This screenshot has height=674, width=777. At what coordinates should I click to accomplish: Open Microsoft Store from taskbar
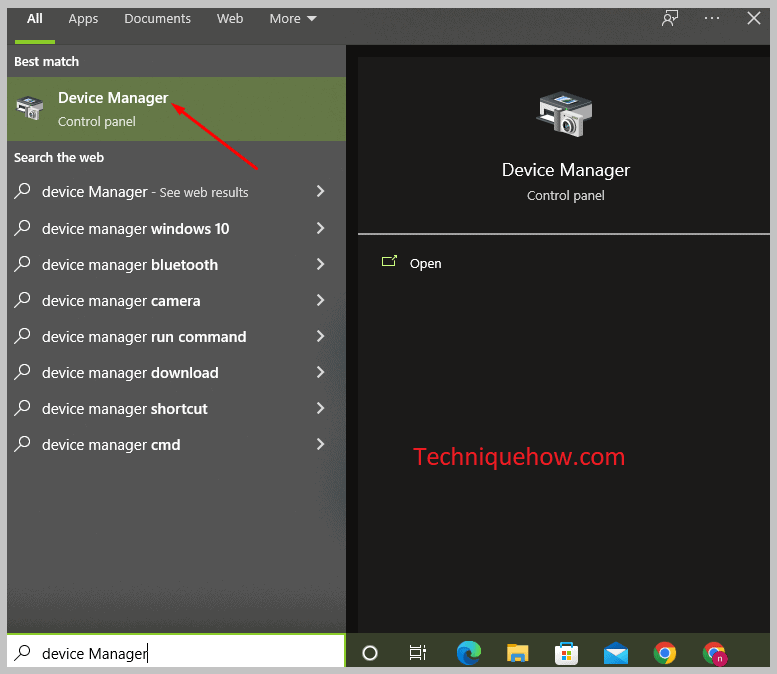click(x=566, y=653)
